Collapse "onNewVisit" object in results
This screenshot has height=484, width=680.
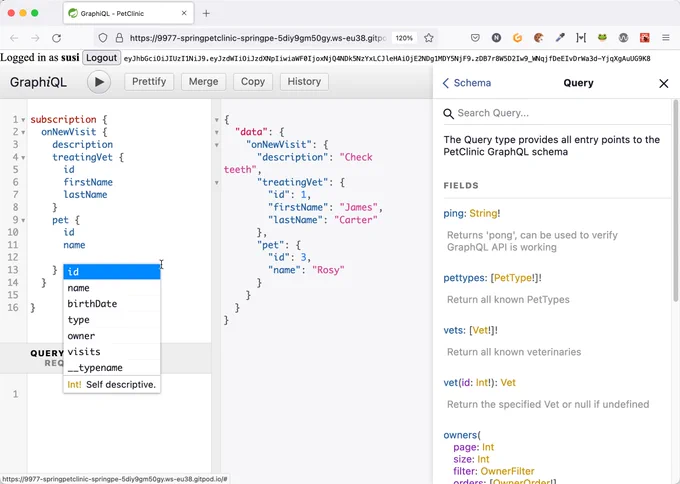(x=216, y=145)
